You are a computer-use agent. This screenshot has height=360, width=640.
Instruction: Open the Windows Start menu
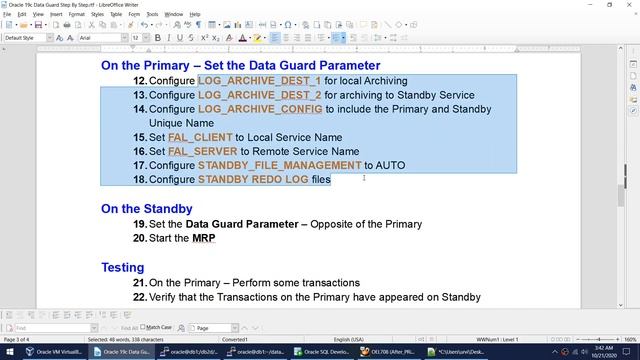[10, 351]
